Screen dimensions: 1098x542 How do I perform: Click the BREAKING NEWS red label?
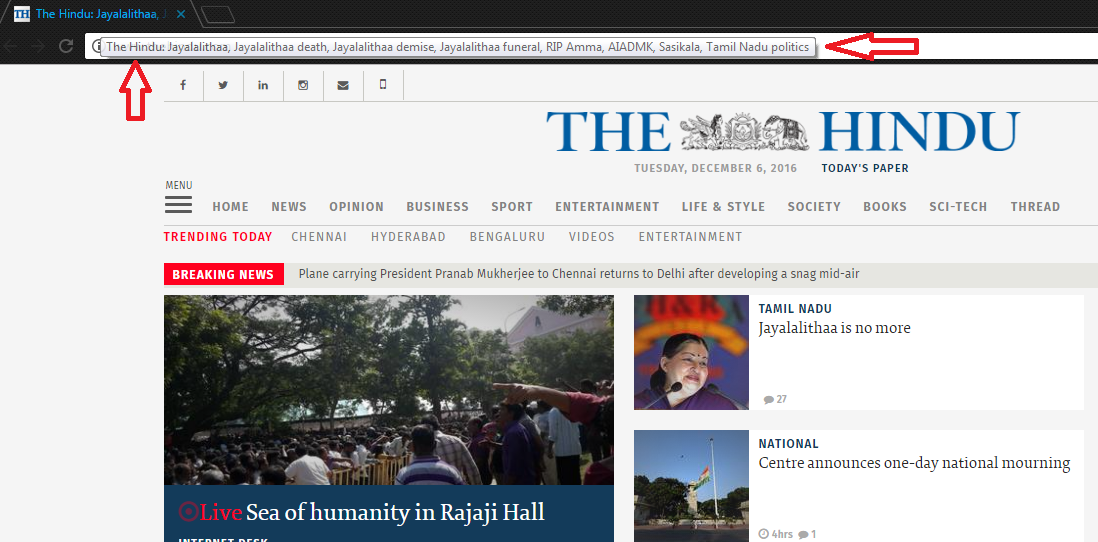point(223,275)
